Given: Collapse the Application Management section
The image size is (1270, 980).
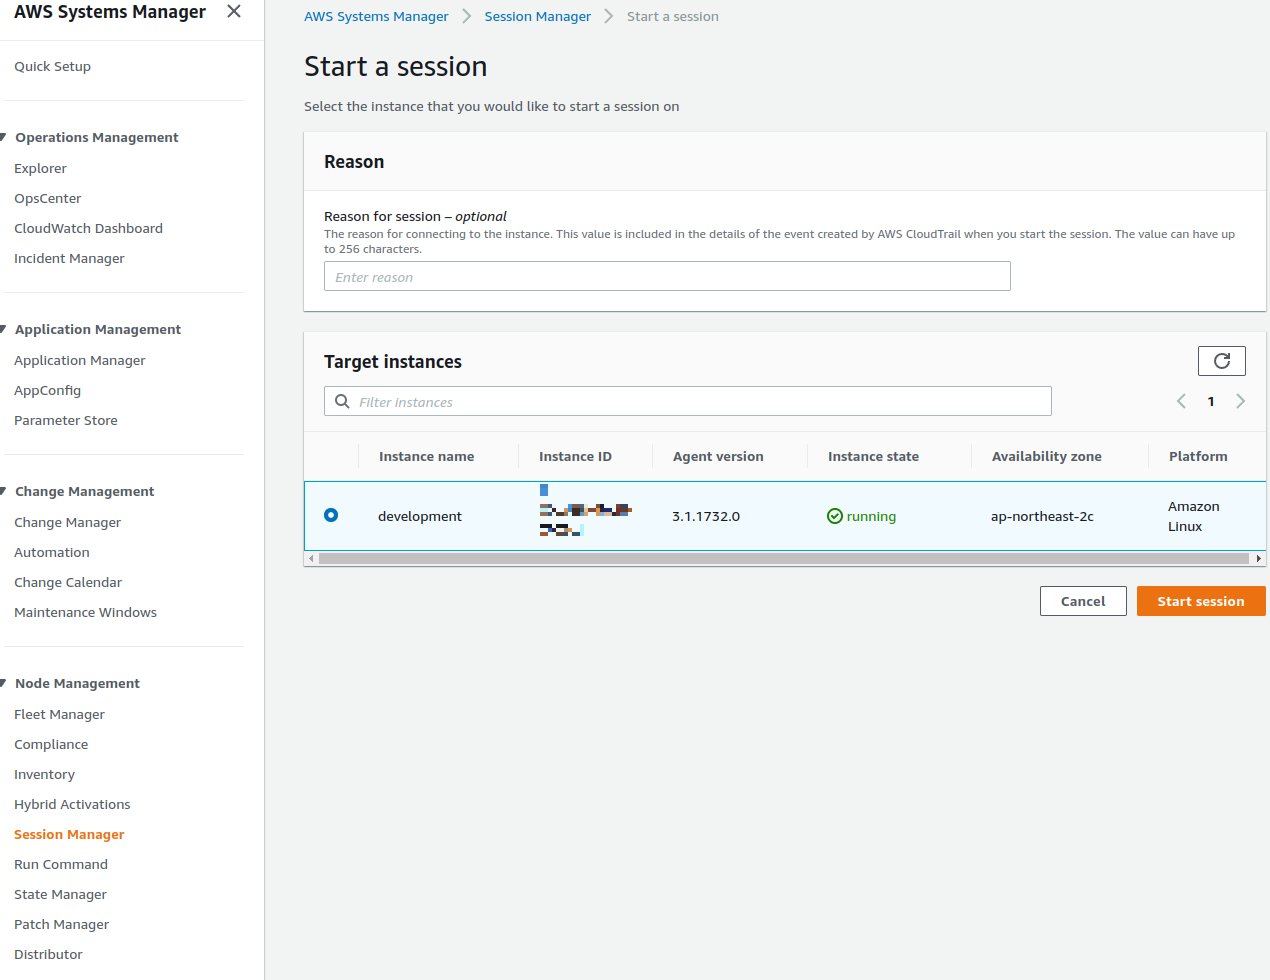Looking at the screenshot, I should tap(4, 329).
